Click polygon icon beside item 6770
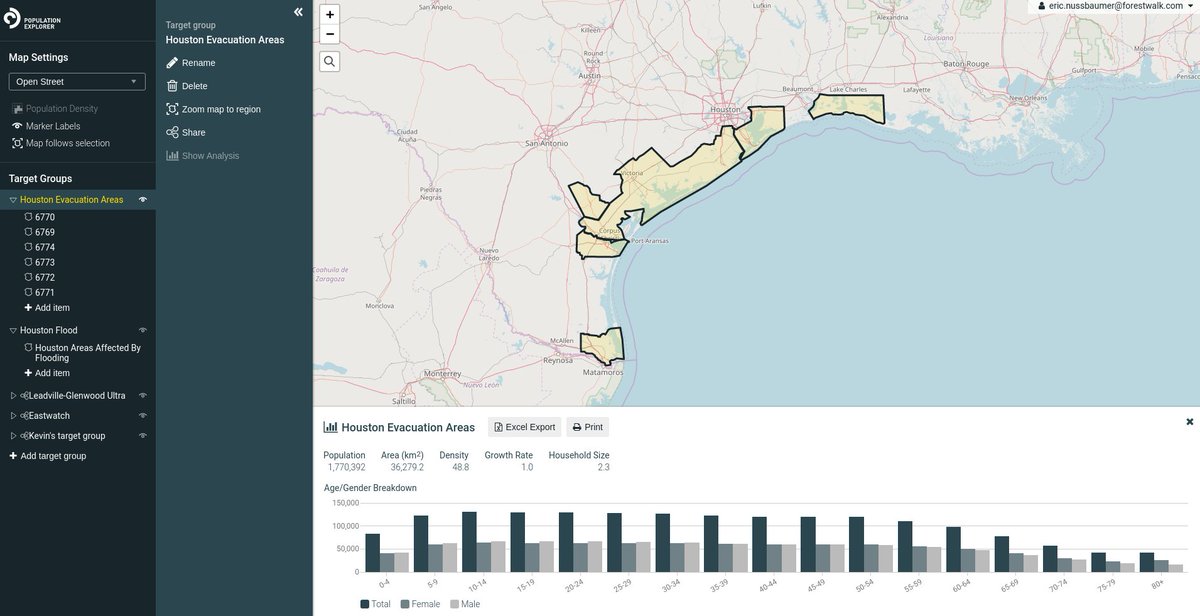The height and width of the screenshot is (616, 1200). (28, 217)
